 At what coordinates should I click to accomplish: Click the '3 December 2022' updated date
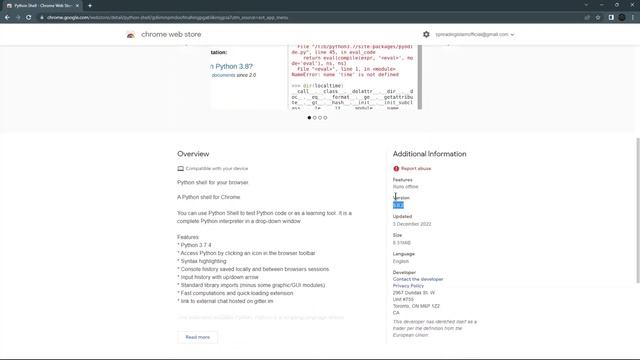(x=412, y=224)
